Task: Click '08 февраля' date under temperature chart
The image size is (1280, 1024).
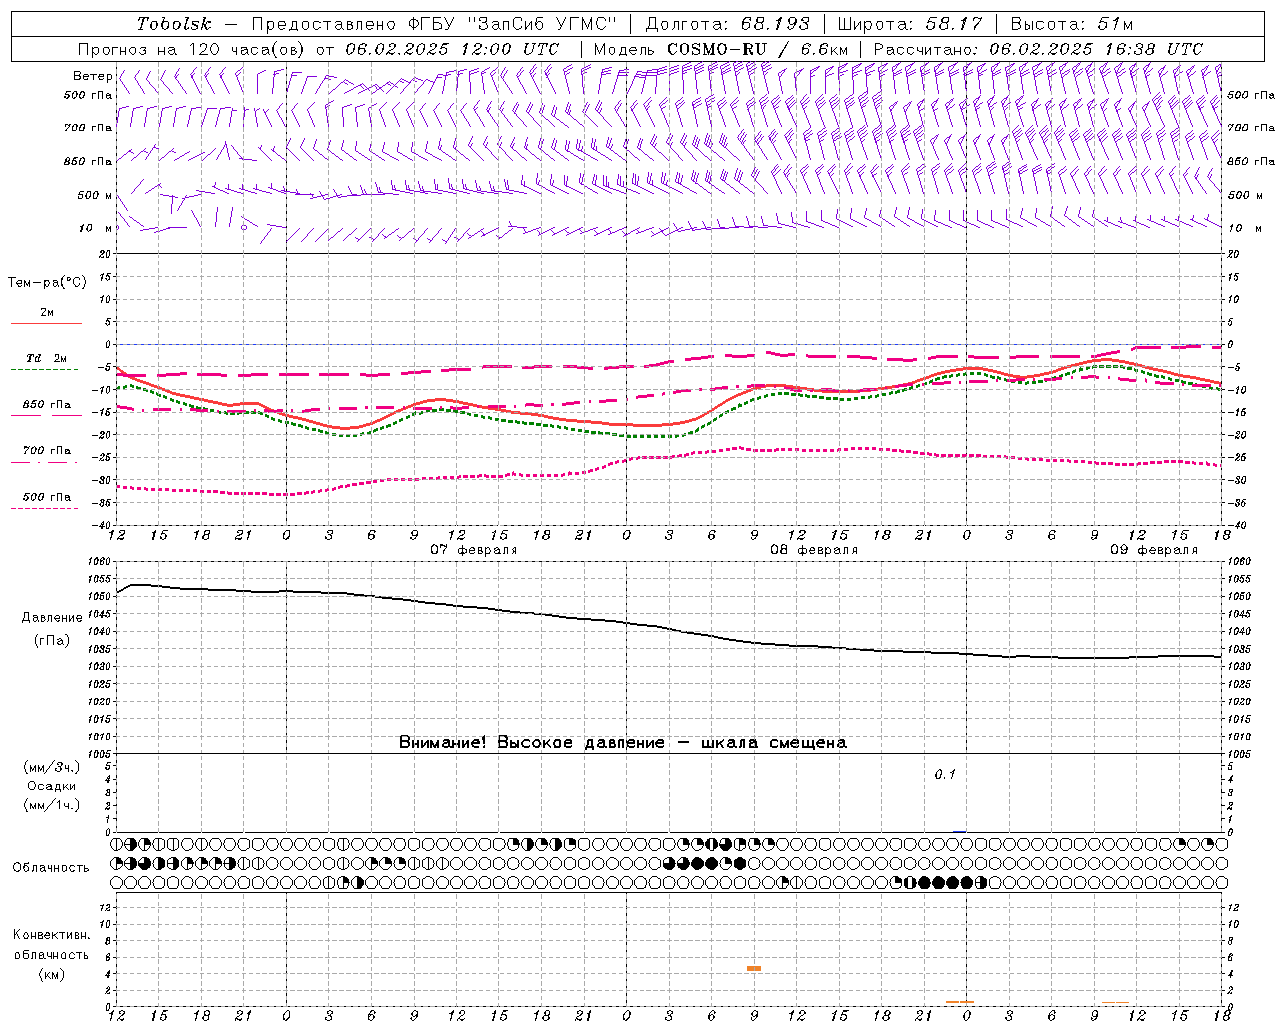Action: (814, 550)
